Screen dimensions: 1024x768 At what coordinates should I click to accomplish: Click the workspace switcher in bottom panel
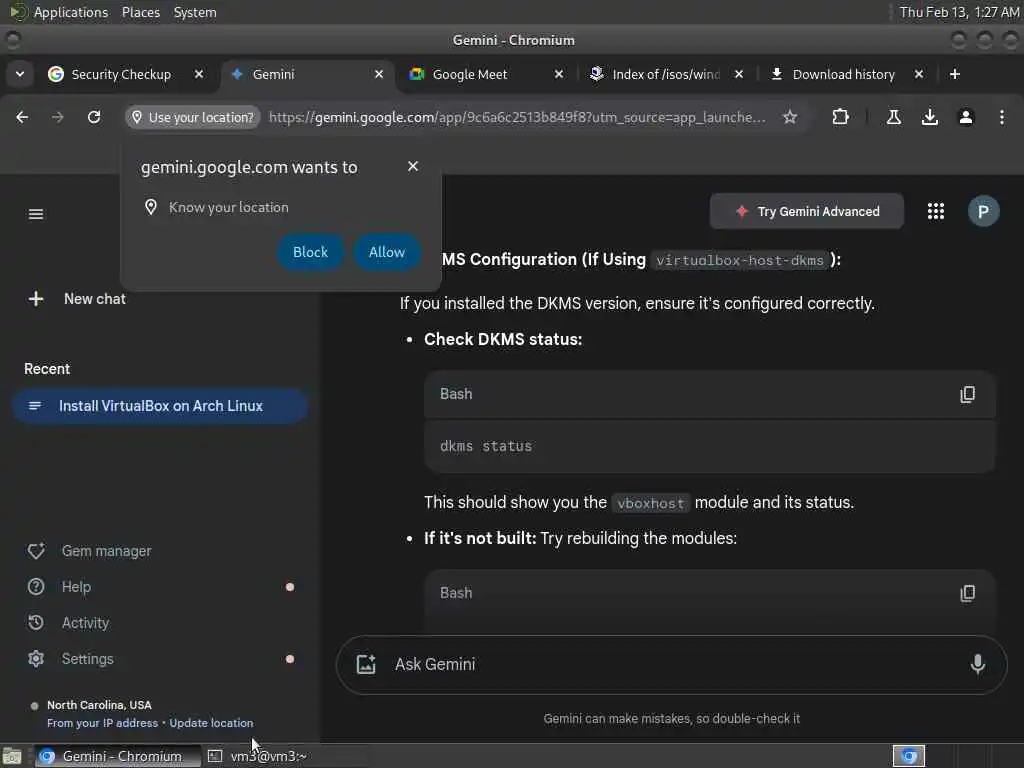[908, 756]
